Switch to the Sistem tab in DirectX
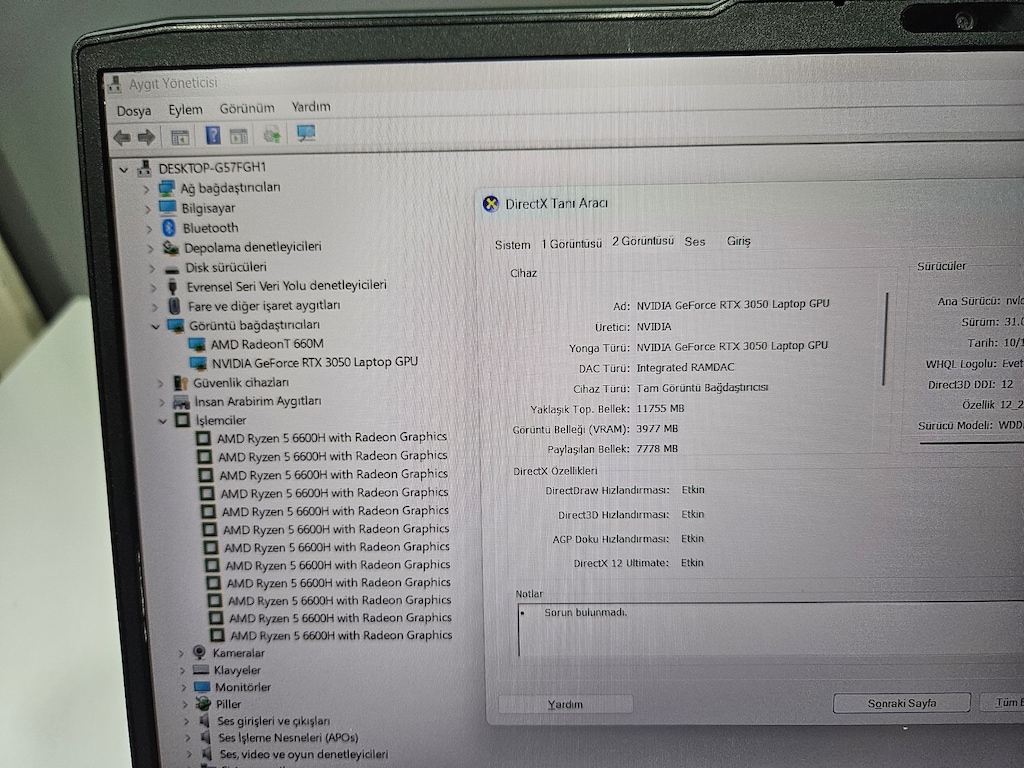Screen dimensions: 1024x768 click(x=513, y=245)
